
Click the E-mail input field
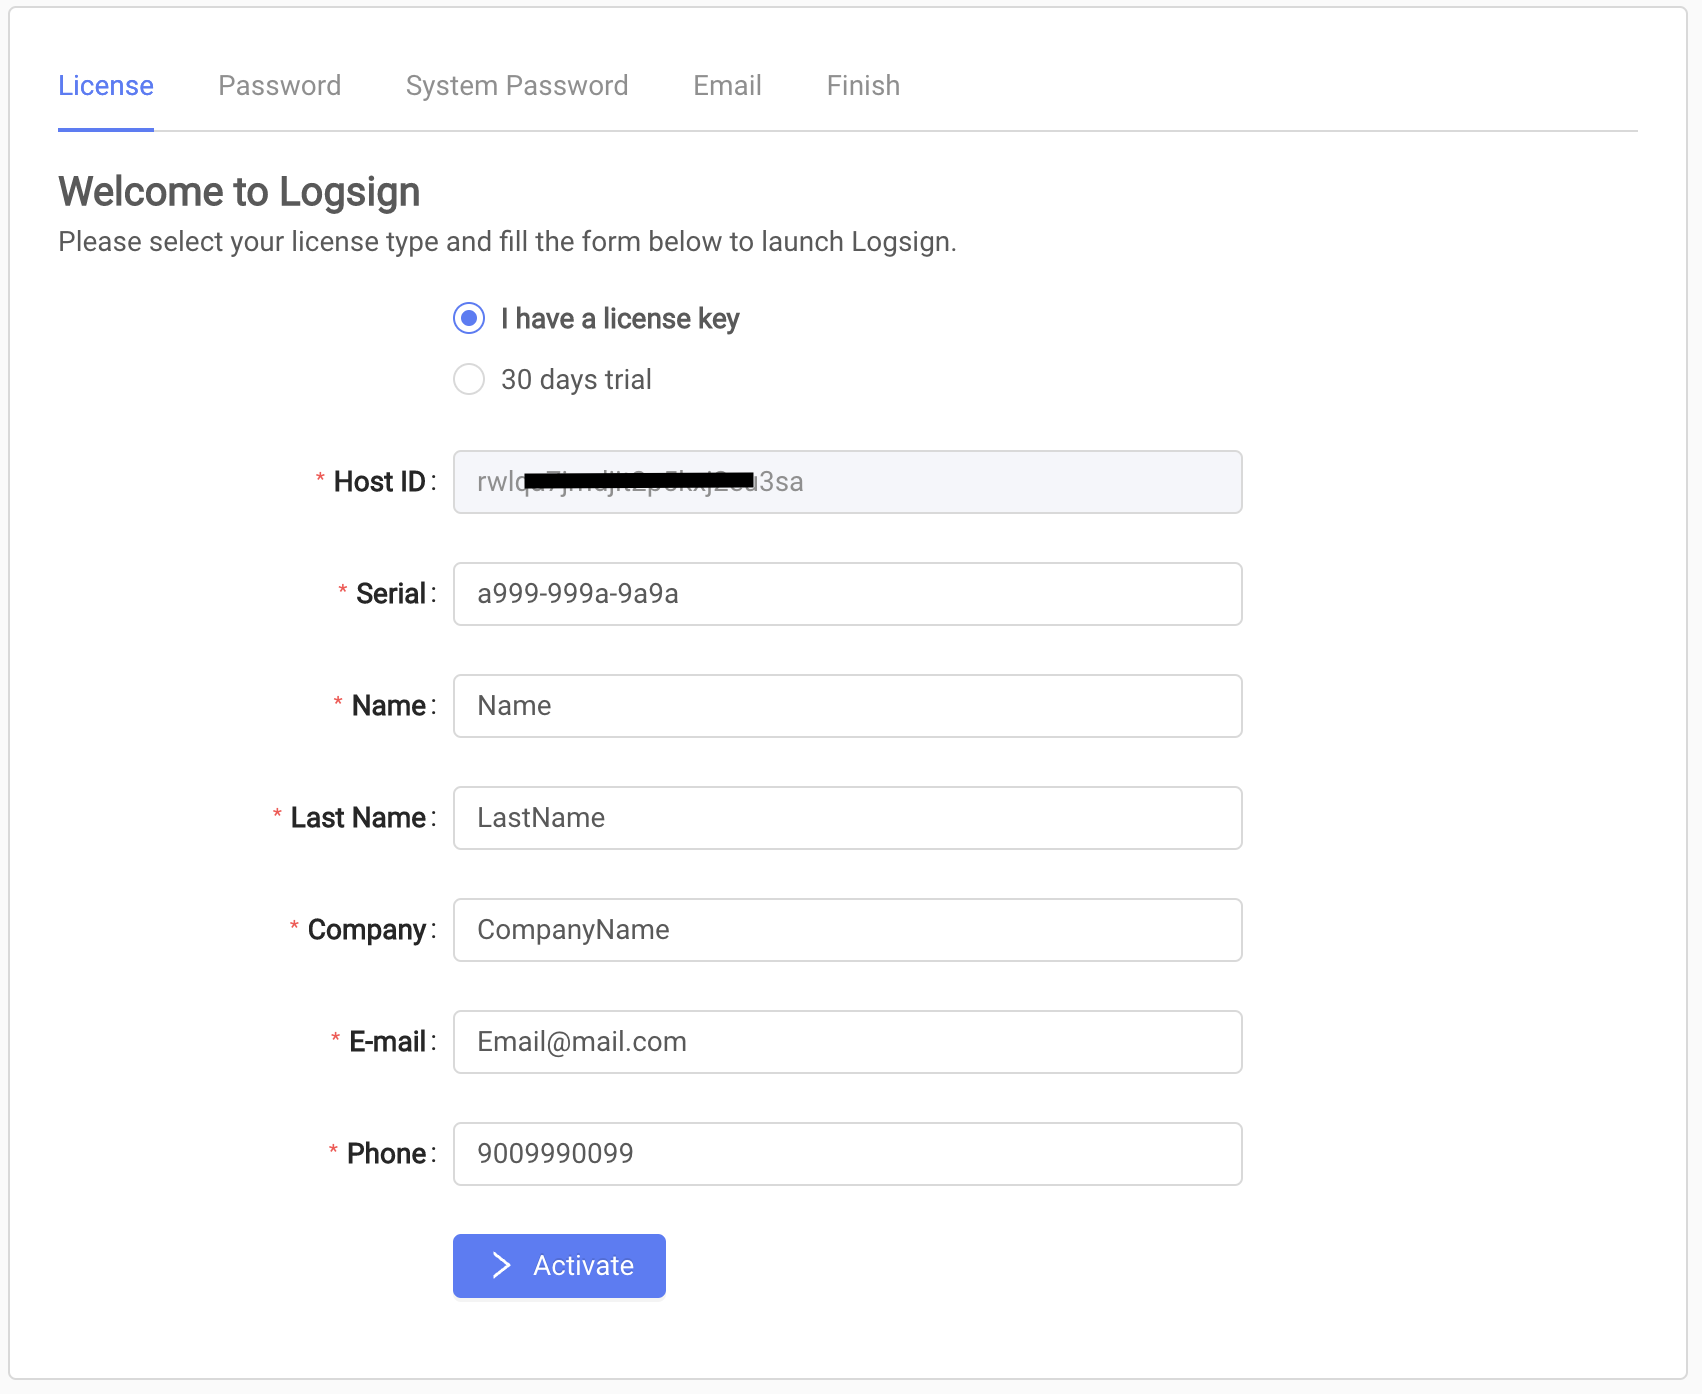tap(848, 1042)
